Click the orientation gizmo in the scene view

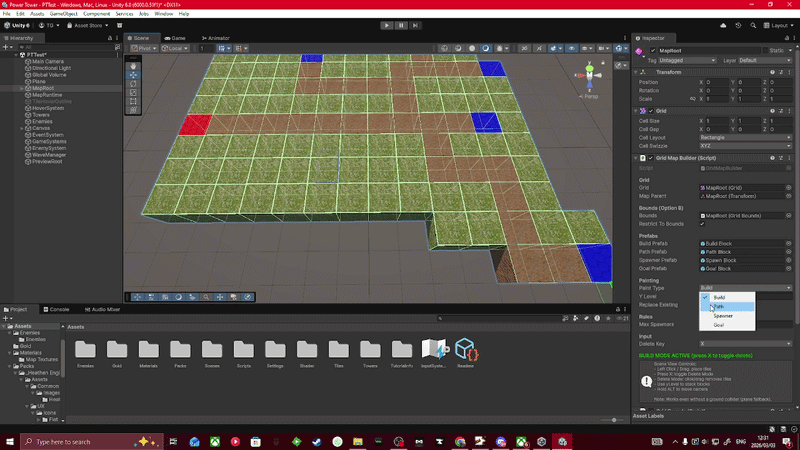click(x=589, y=76)
